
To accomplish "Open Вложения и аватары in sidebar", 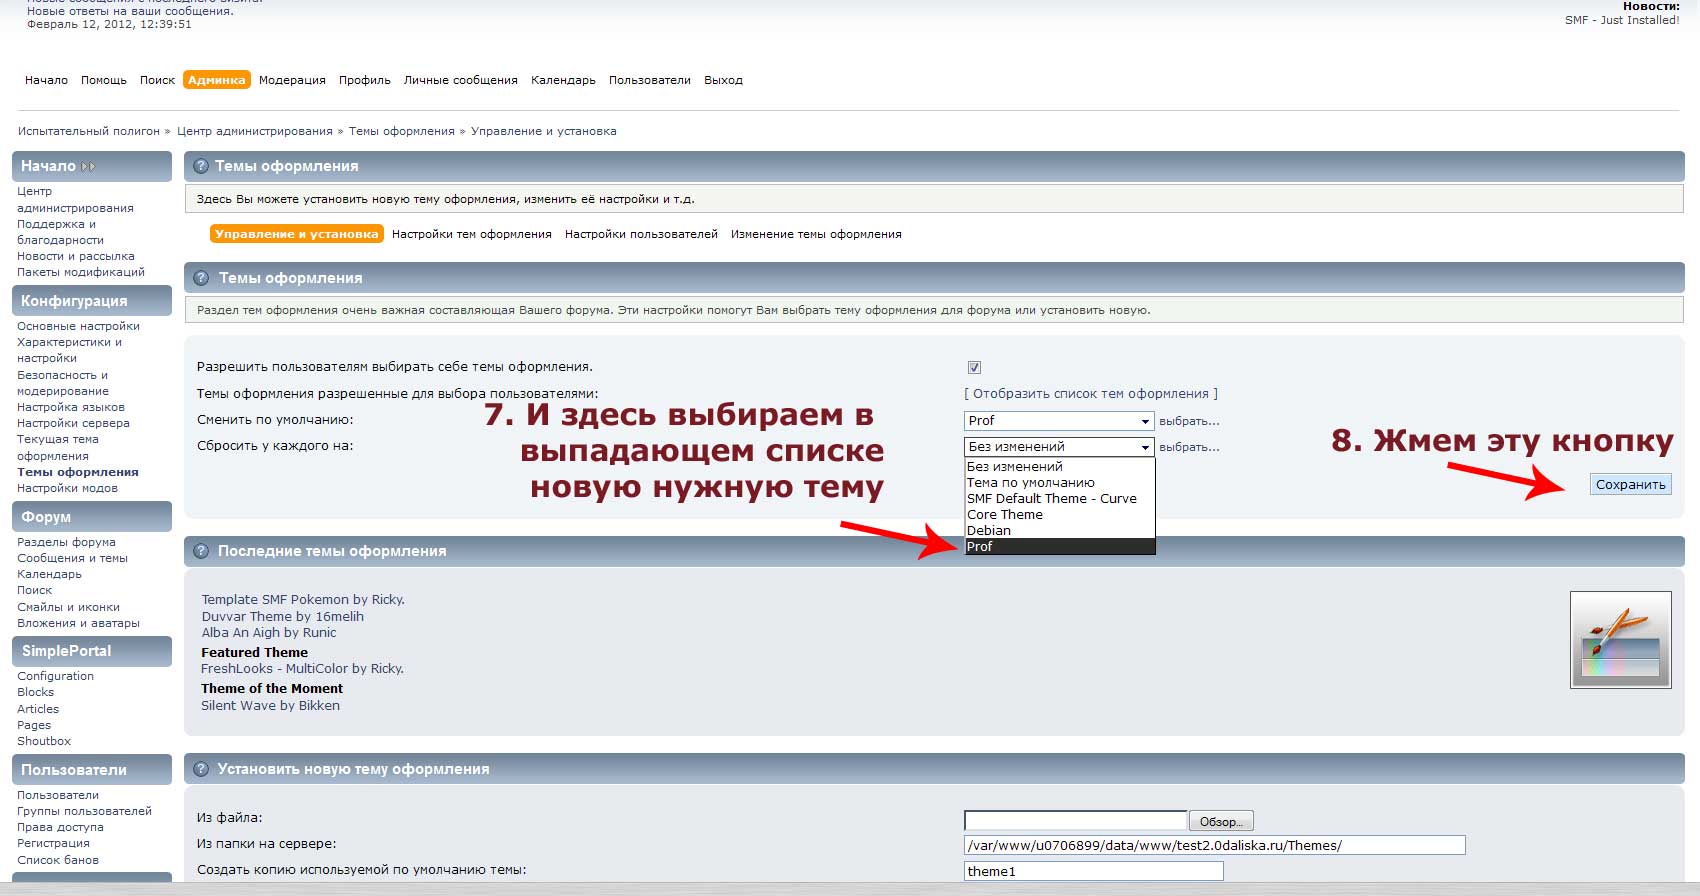I will pyautogui.click(x=78, y=624).
